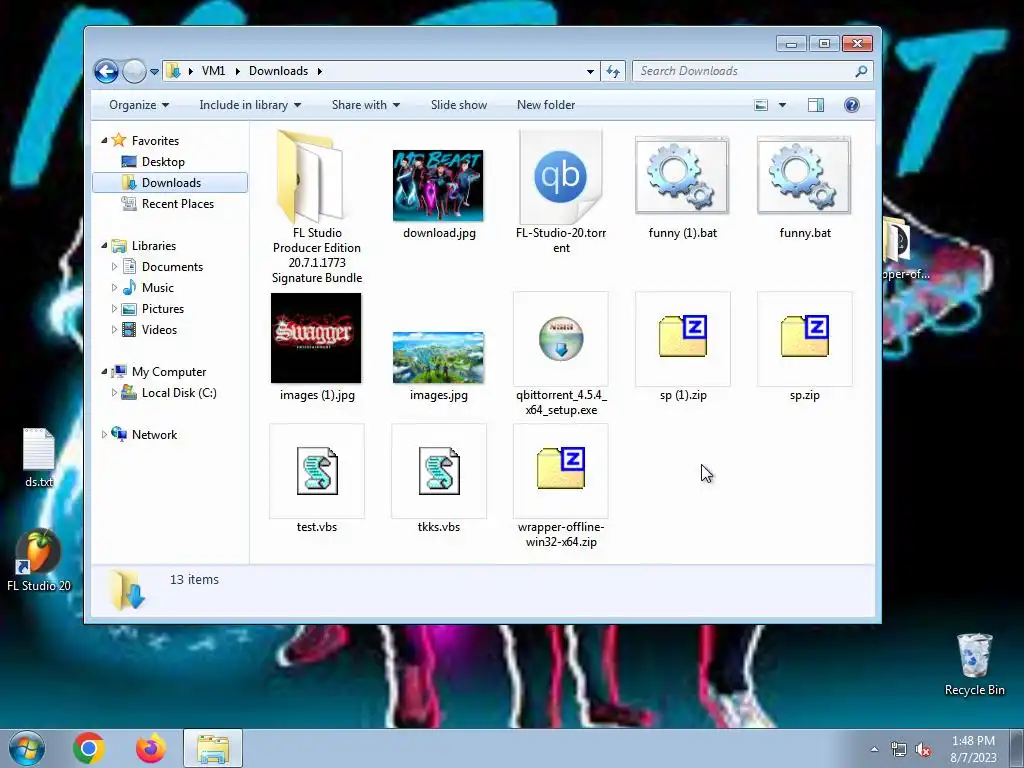
Task: Collapse the My Computer group
Action: click(x=104, y=372)
